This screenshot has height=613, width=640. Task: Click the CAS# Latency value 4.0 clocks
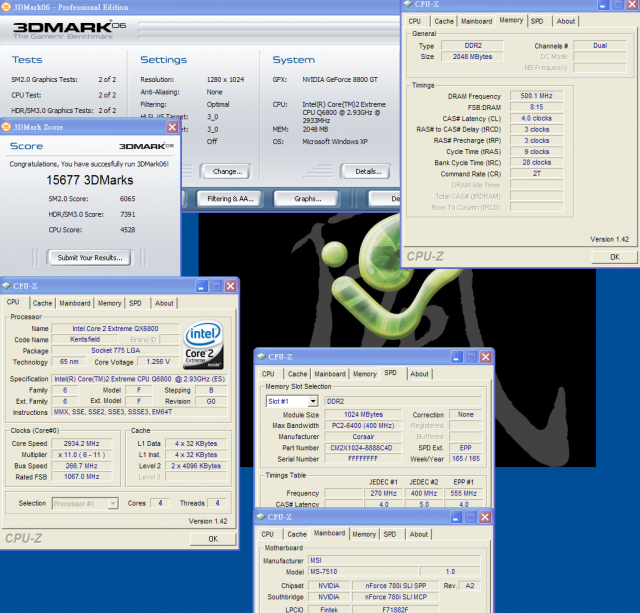tap(536, 118)
